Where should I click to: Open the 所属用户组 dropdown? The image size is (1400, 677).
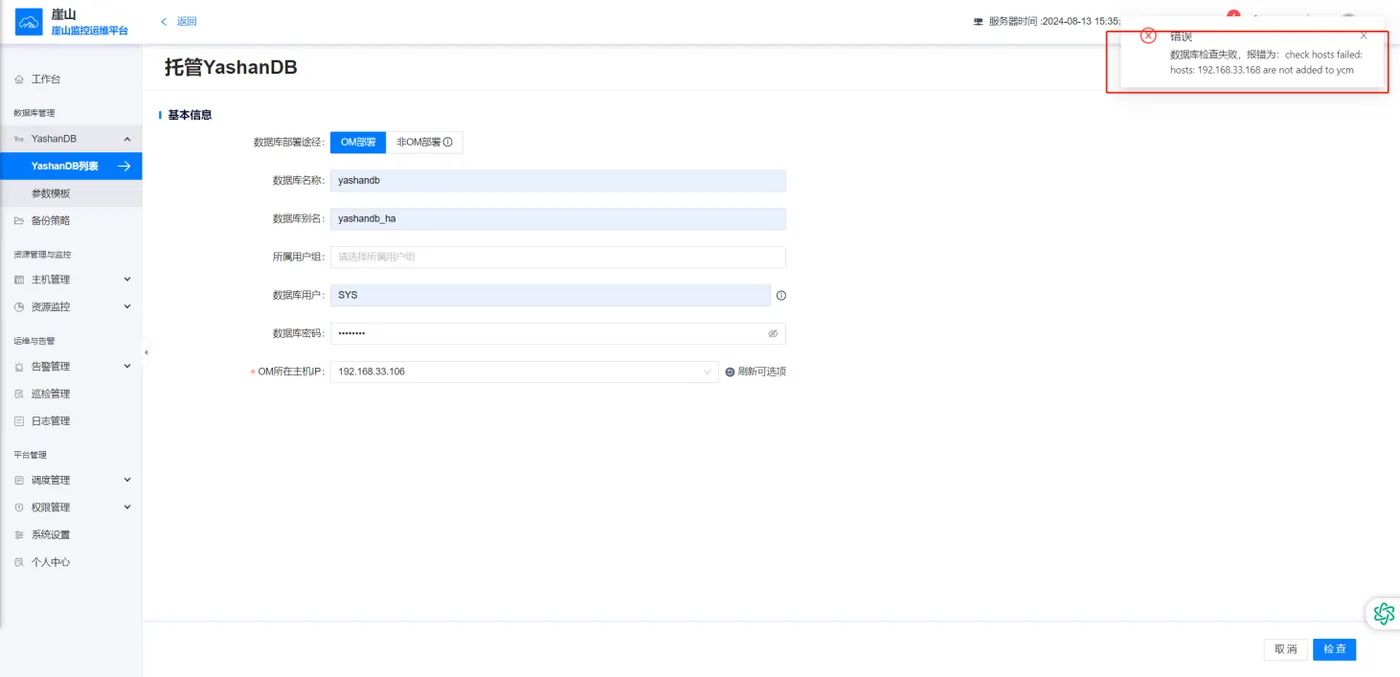[558, 257]
